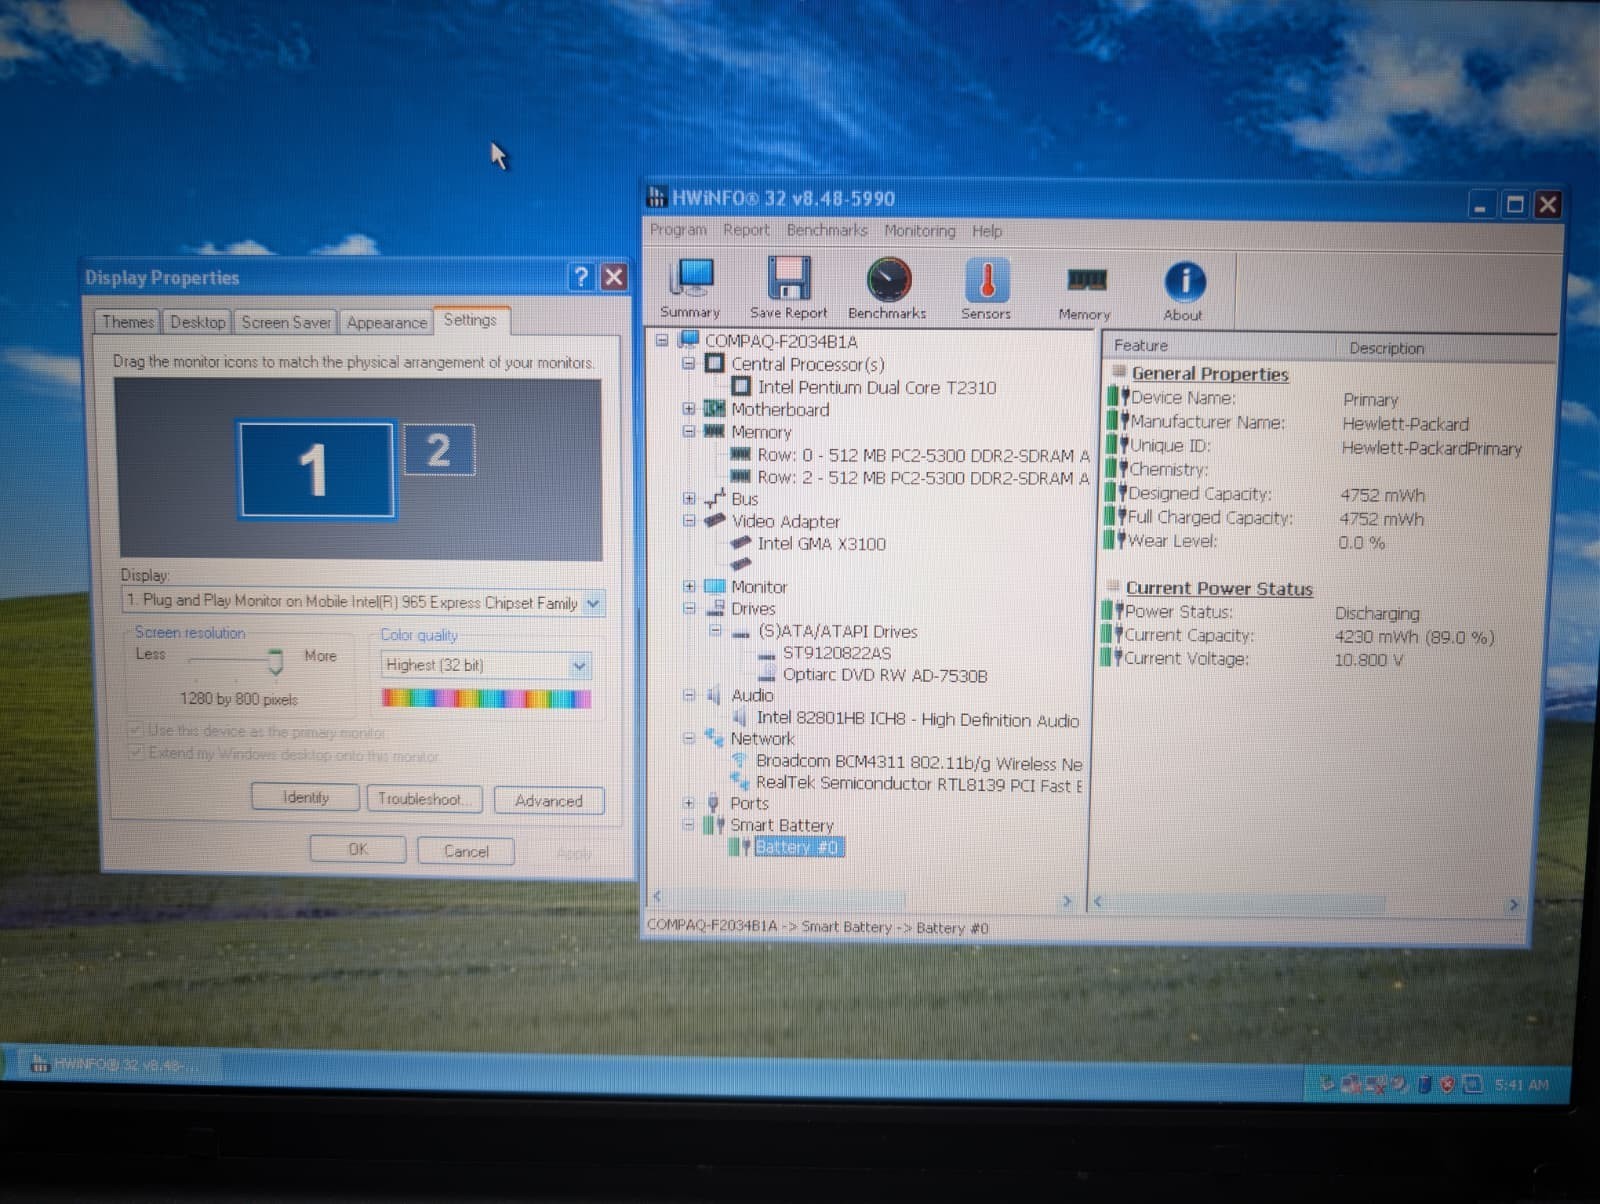Click the Screen resolution slider handle
This screenshot has width=1600, height=1204.
coord(275,661)
